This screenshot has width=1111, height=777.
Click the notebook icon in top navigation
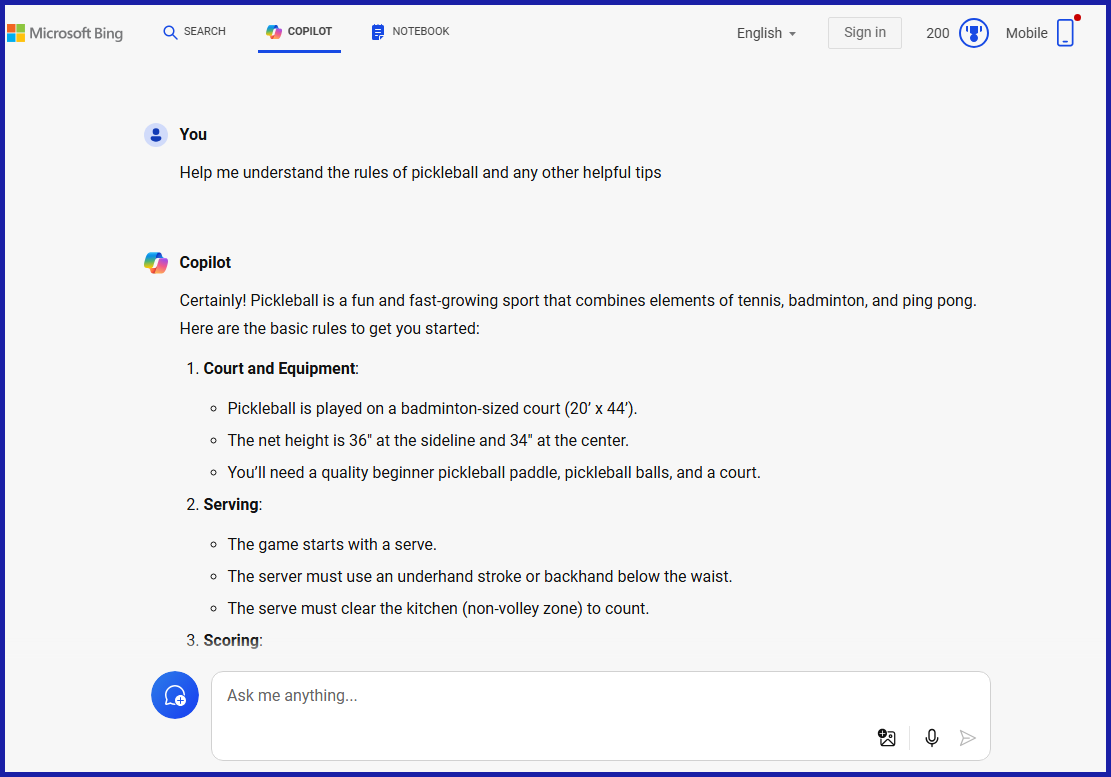(378, 32)
